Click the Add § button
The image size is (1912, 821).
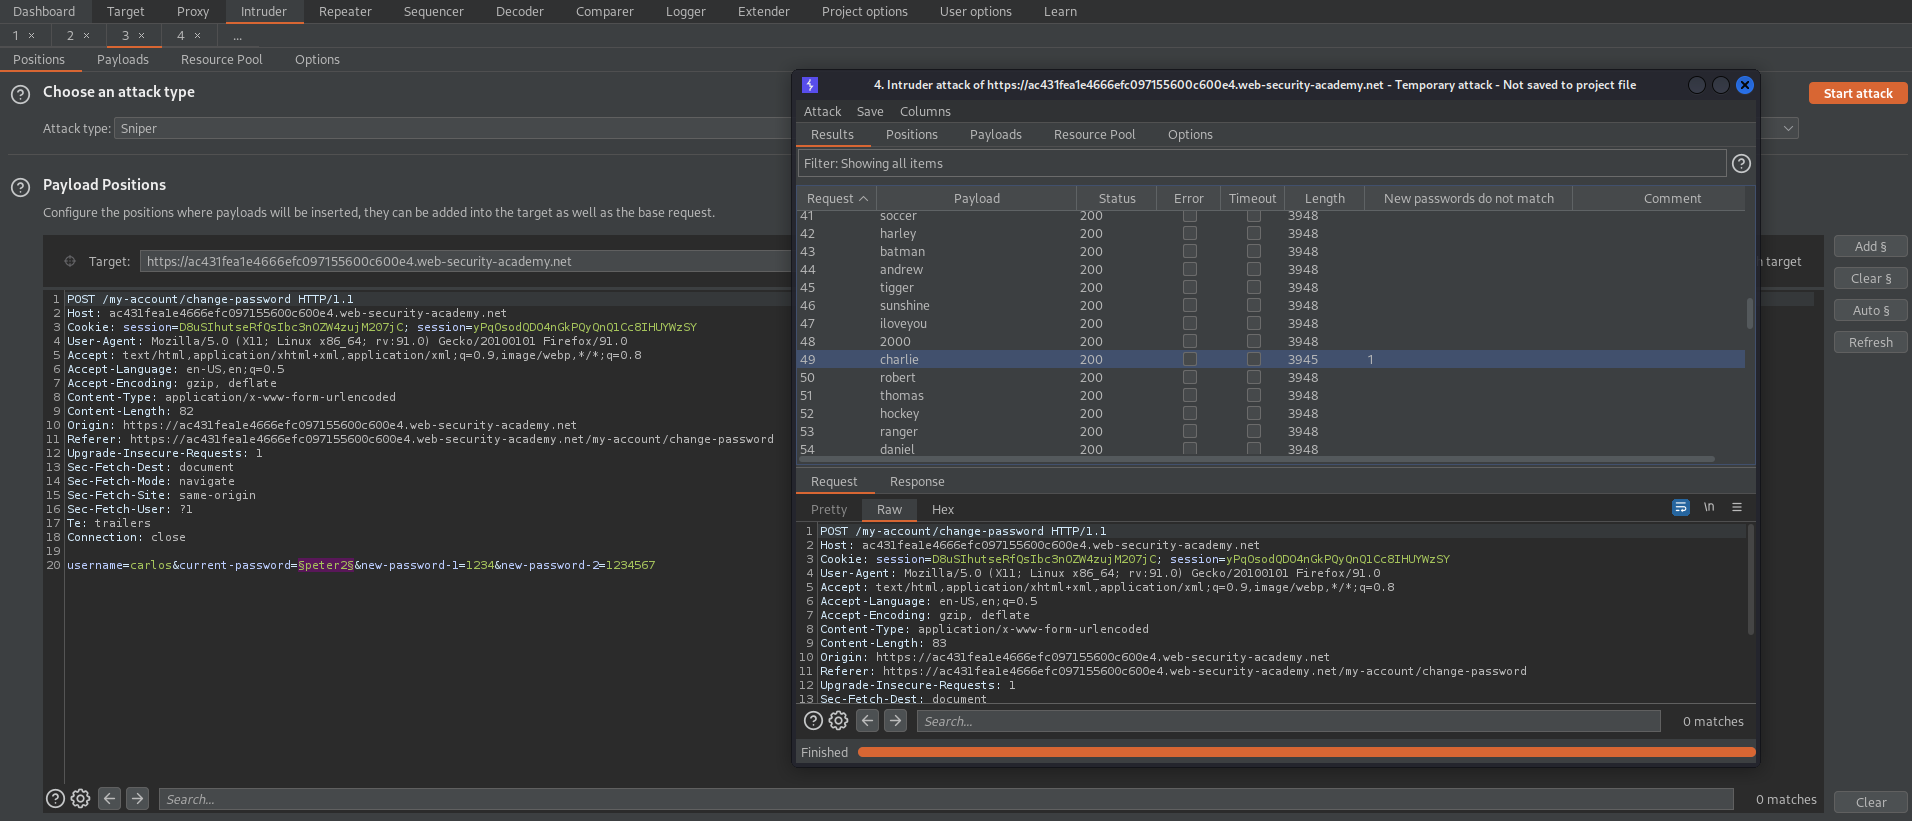click(x=1871, y=246)
